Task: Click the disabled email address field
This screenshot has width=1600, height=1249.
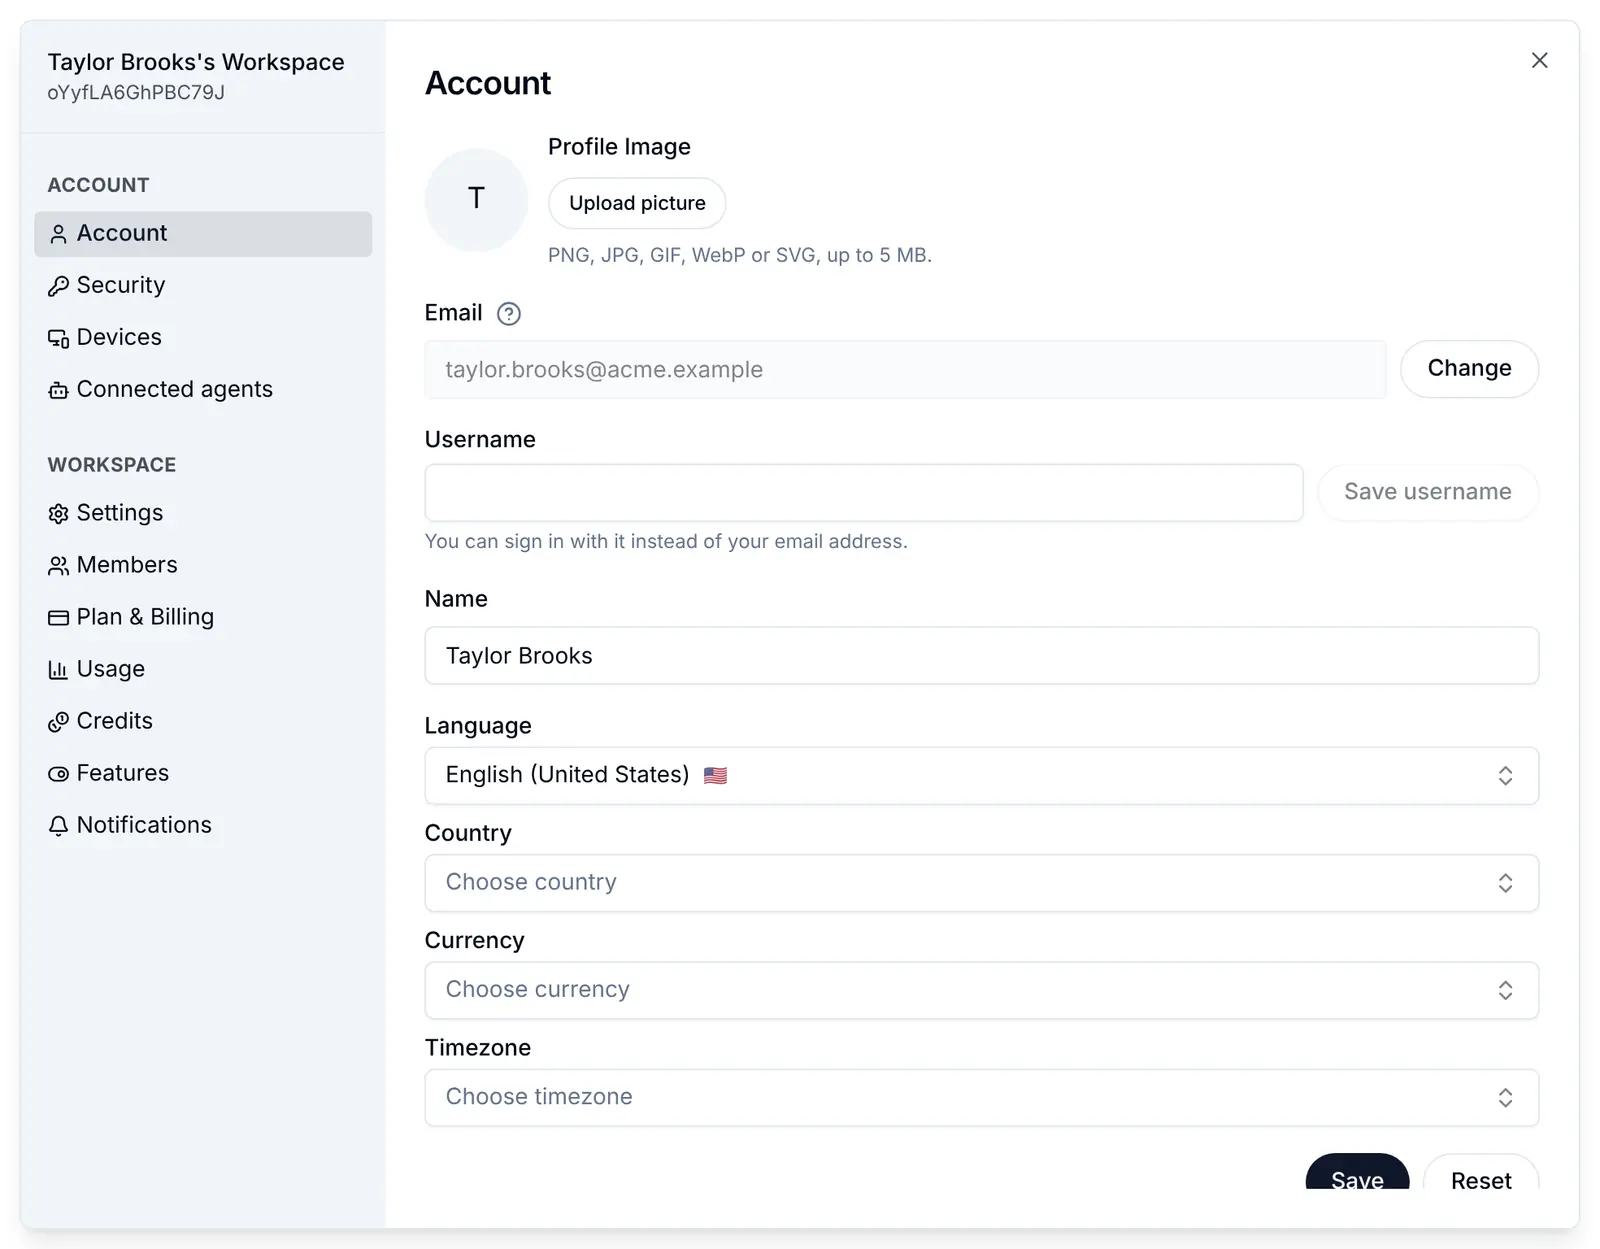Action: pyautogui.click(x=905, y=370)
